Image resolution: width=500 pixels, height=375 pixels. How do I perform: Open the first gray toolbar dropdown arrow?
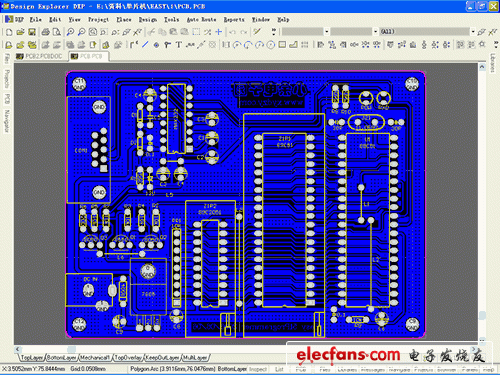[327, 32]
